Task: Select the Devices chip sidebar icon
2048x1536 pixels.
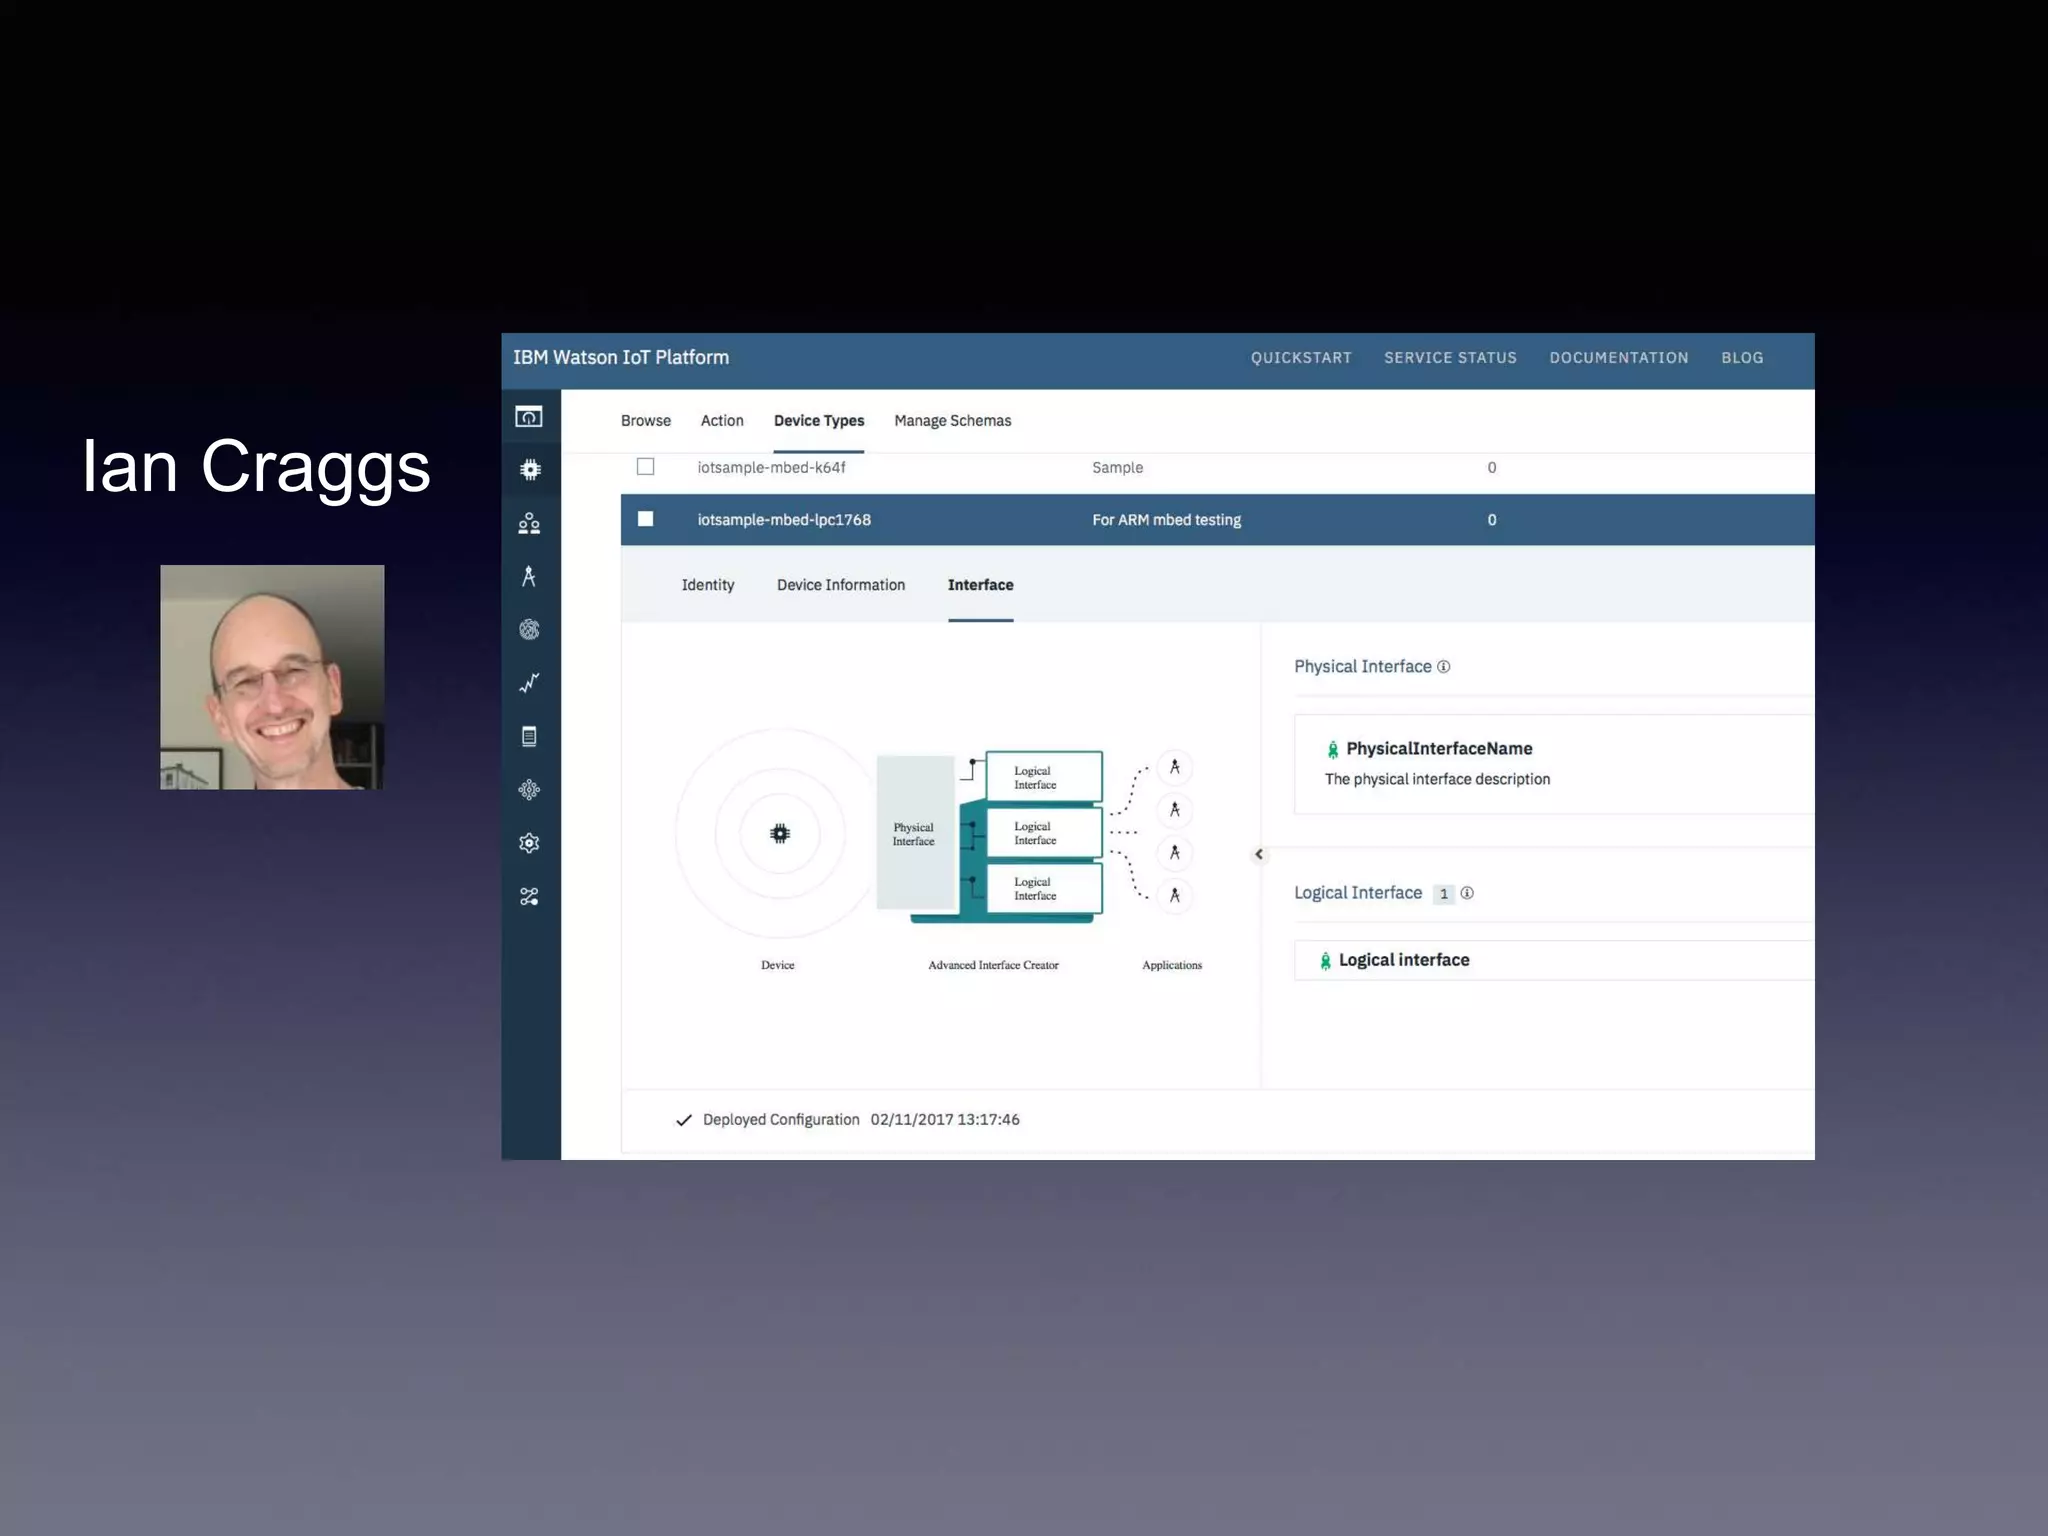Action: click(530, 470)
